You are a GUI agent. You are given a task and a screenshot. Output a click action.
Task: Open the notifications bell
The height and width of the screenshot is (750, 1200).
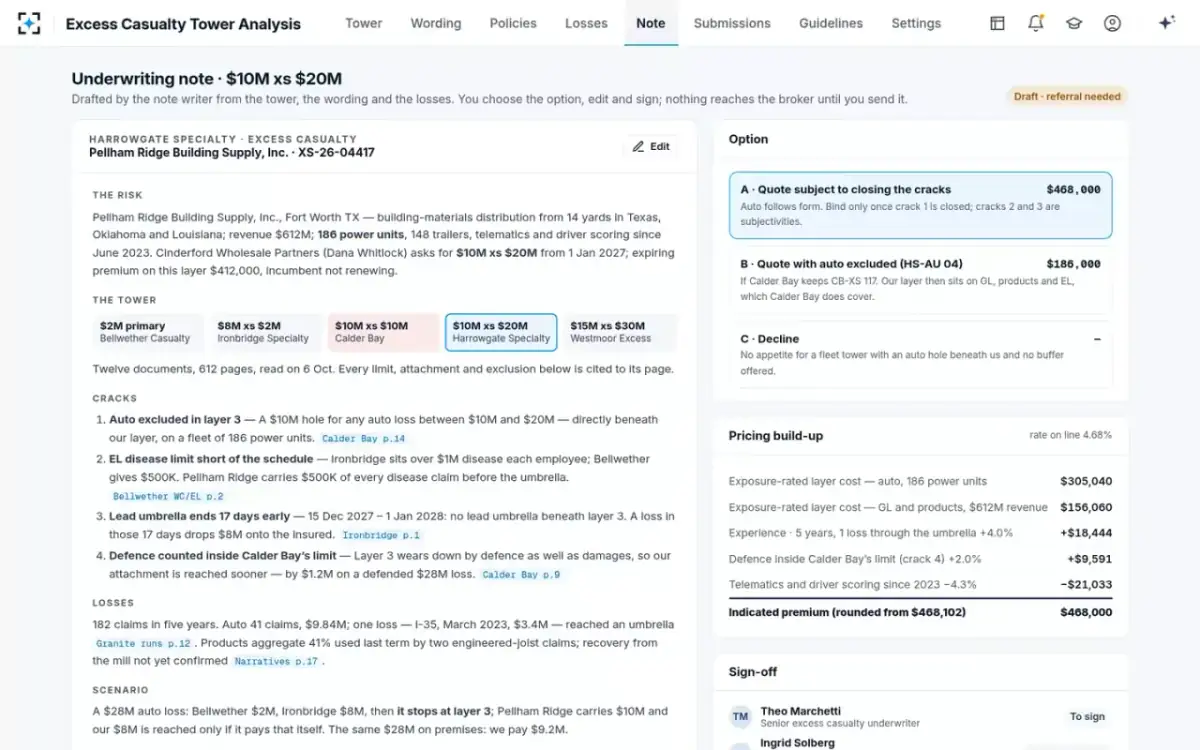pos(1036,23)
